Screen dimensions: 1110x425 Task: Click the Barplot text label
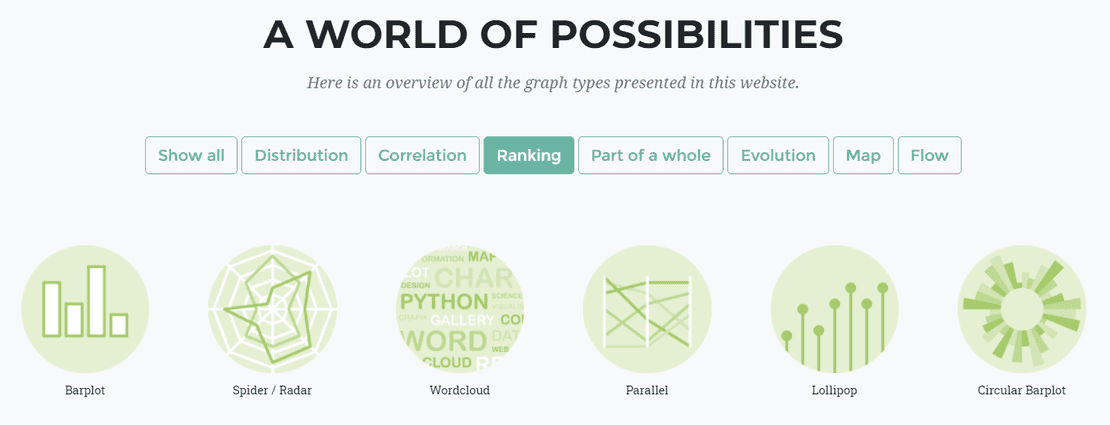point(85,390)
